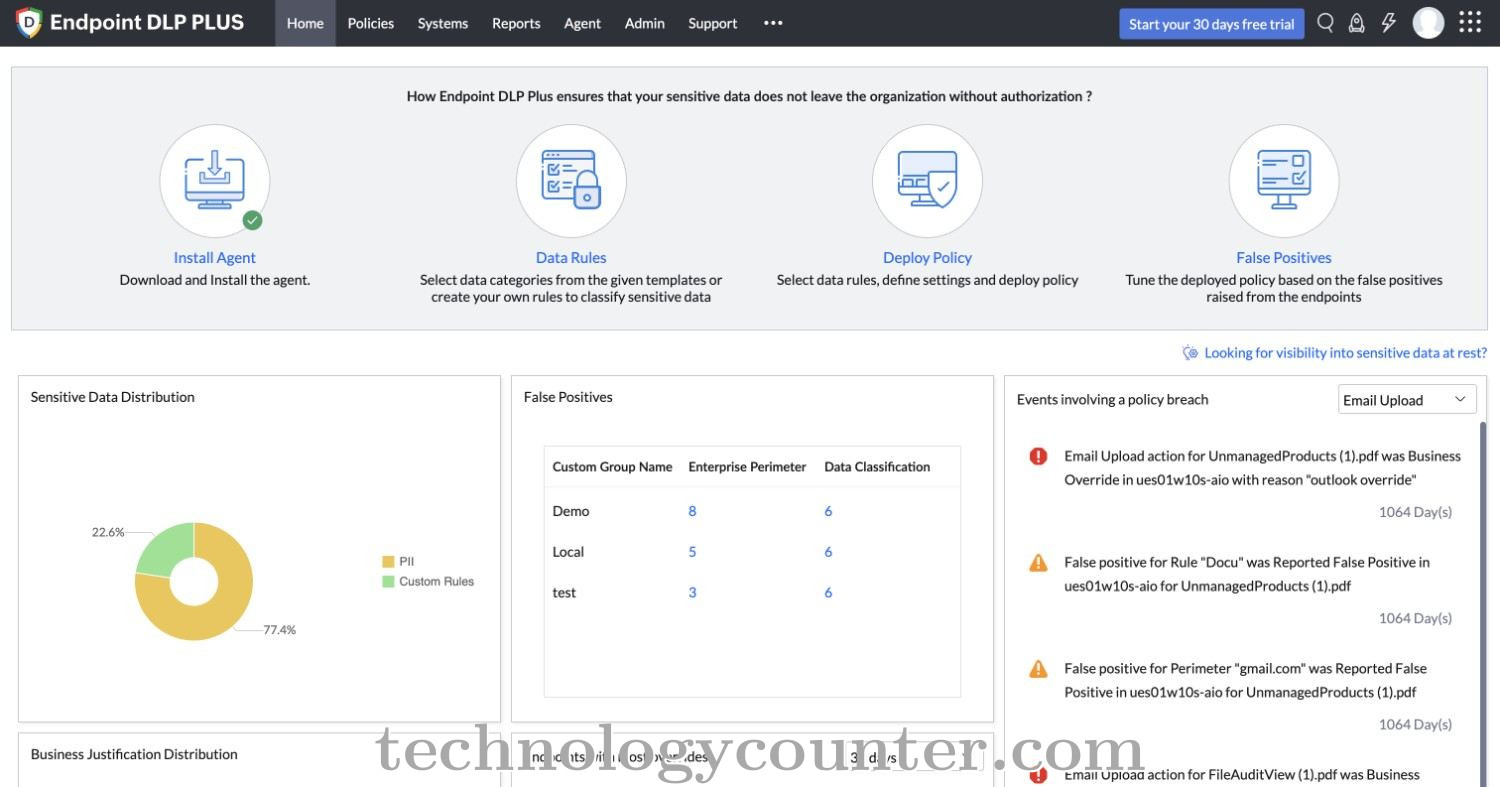Click the Business Justification Distribution panel title
1500x787 pixels.
[134, 754]
